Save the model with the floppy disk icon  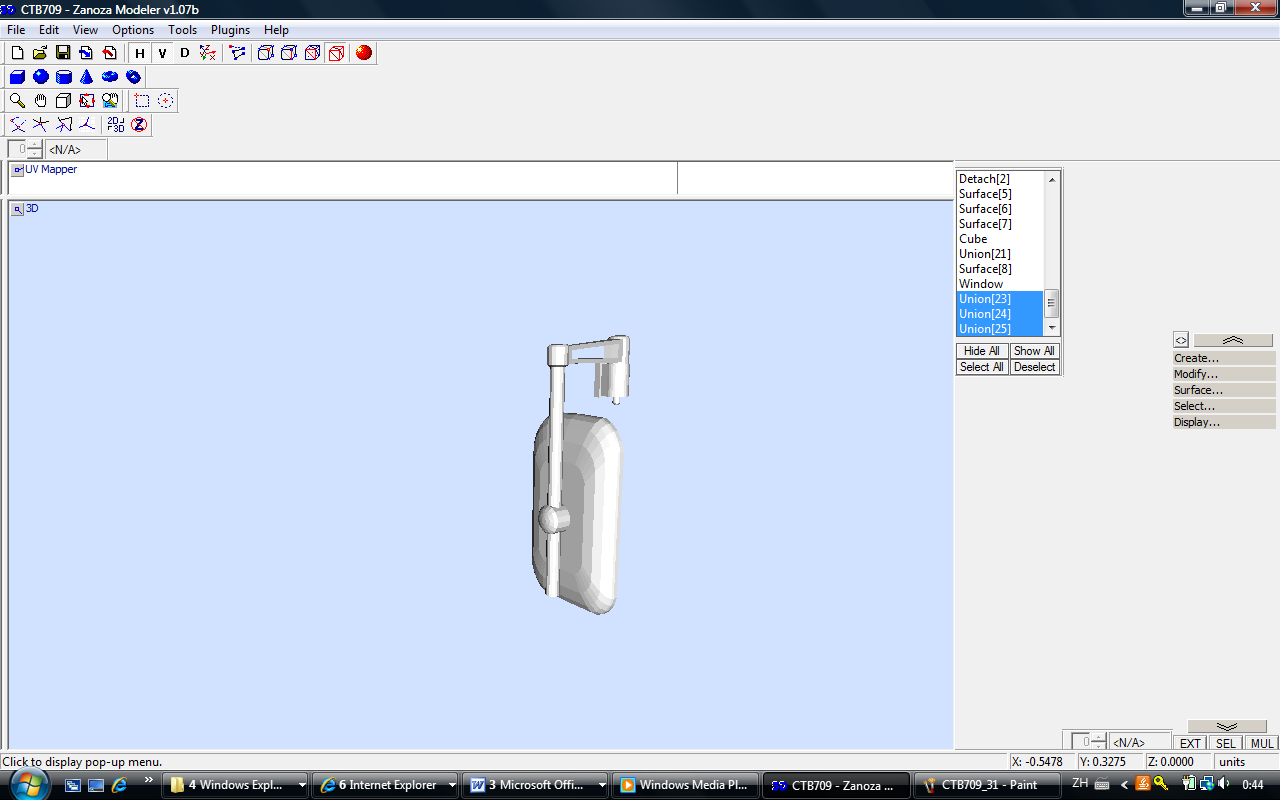point(63,53)
